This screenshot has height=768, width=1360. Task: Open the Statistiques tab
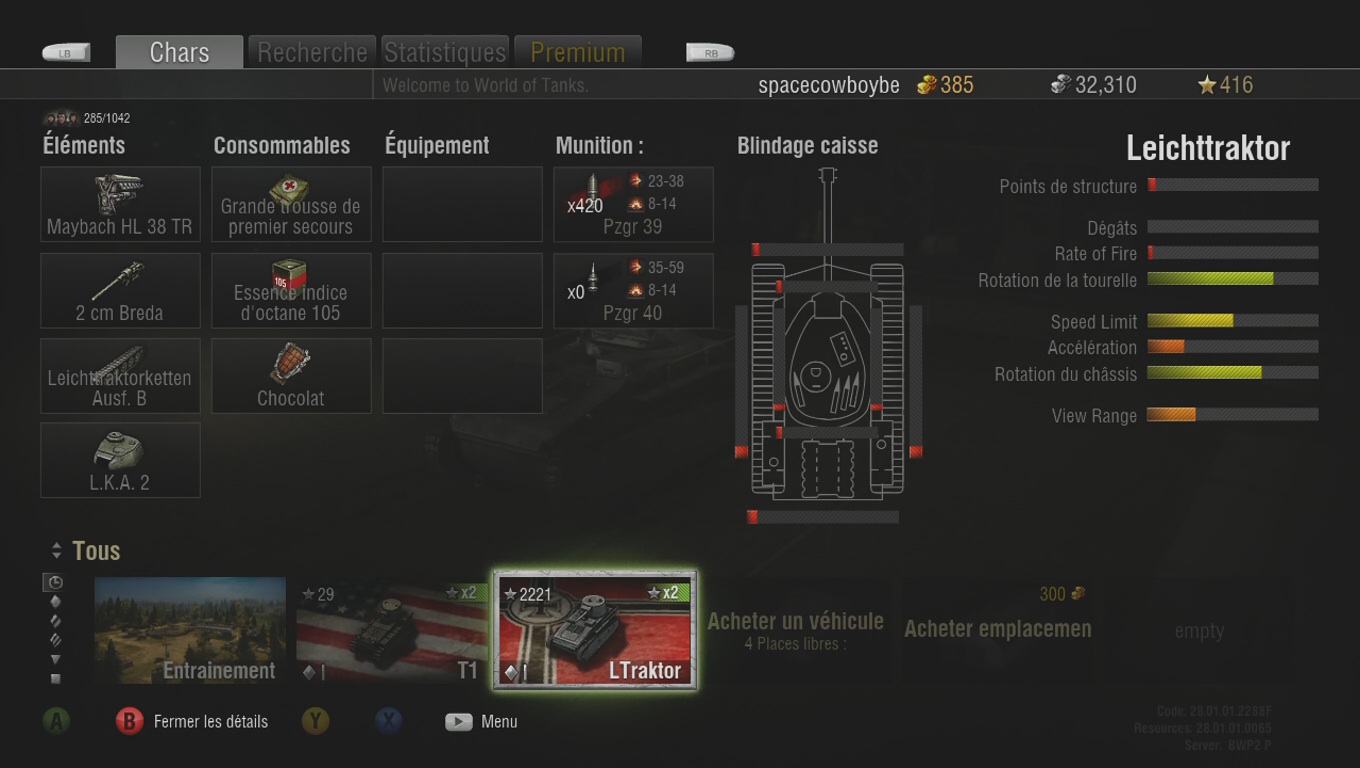click(445, 52)
